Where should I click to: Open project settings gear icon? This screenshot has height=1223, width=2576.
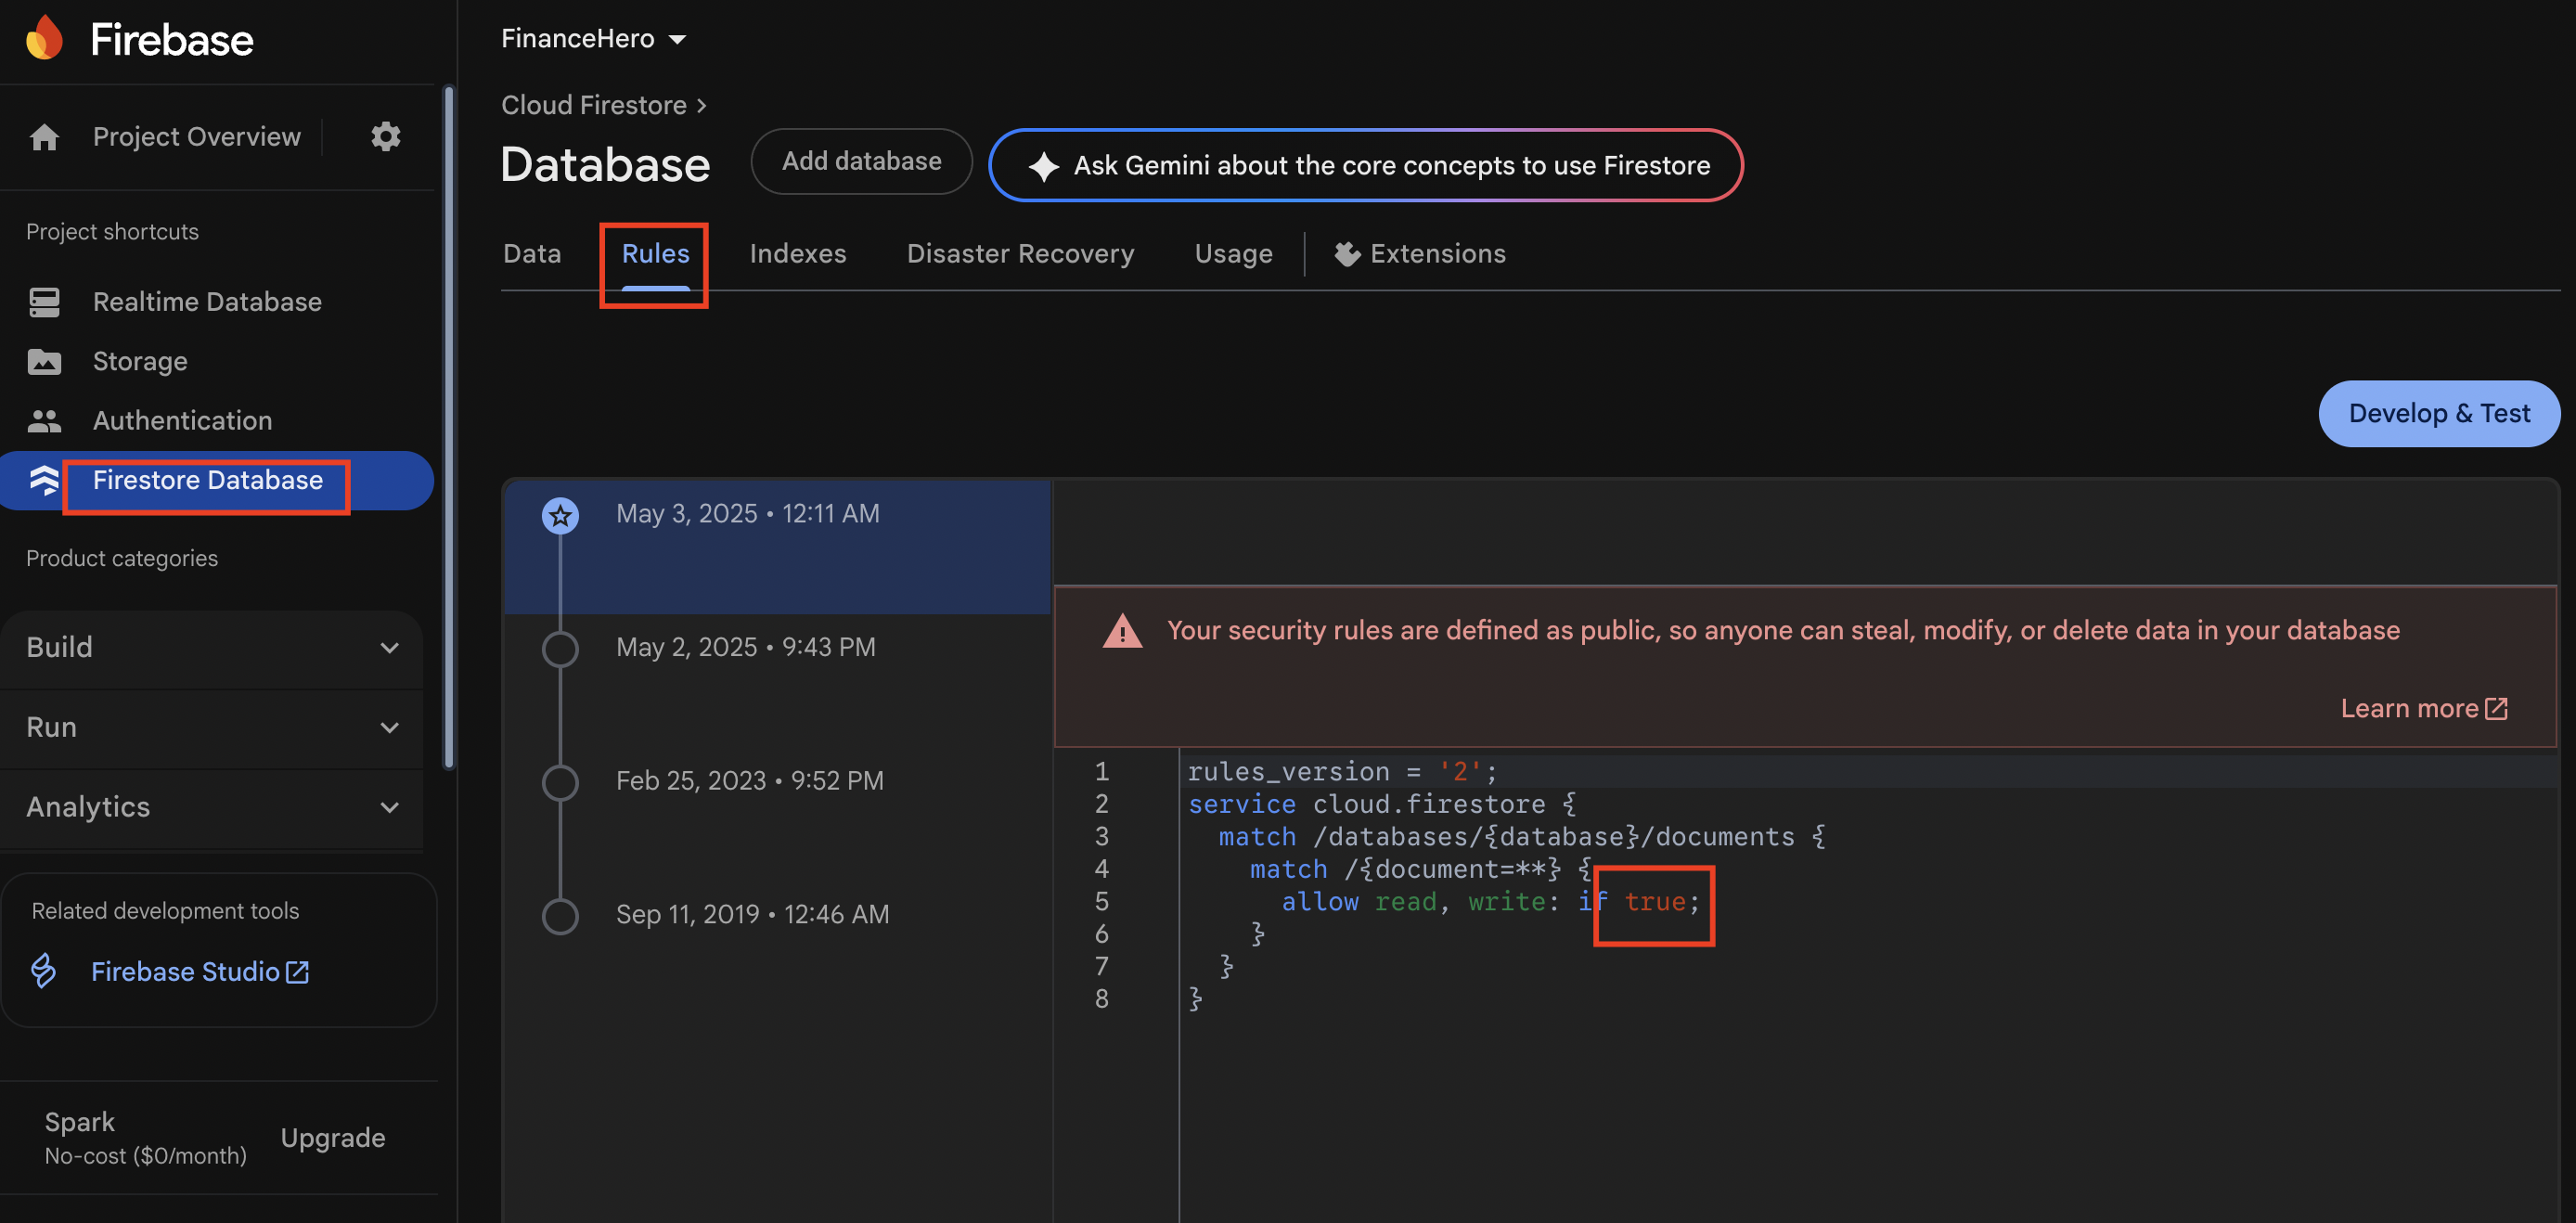(385, 137)
